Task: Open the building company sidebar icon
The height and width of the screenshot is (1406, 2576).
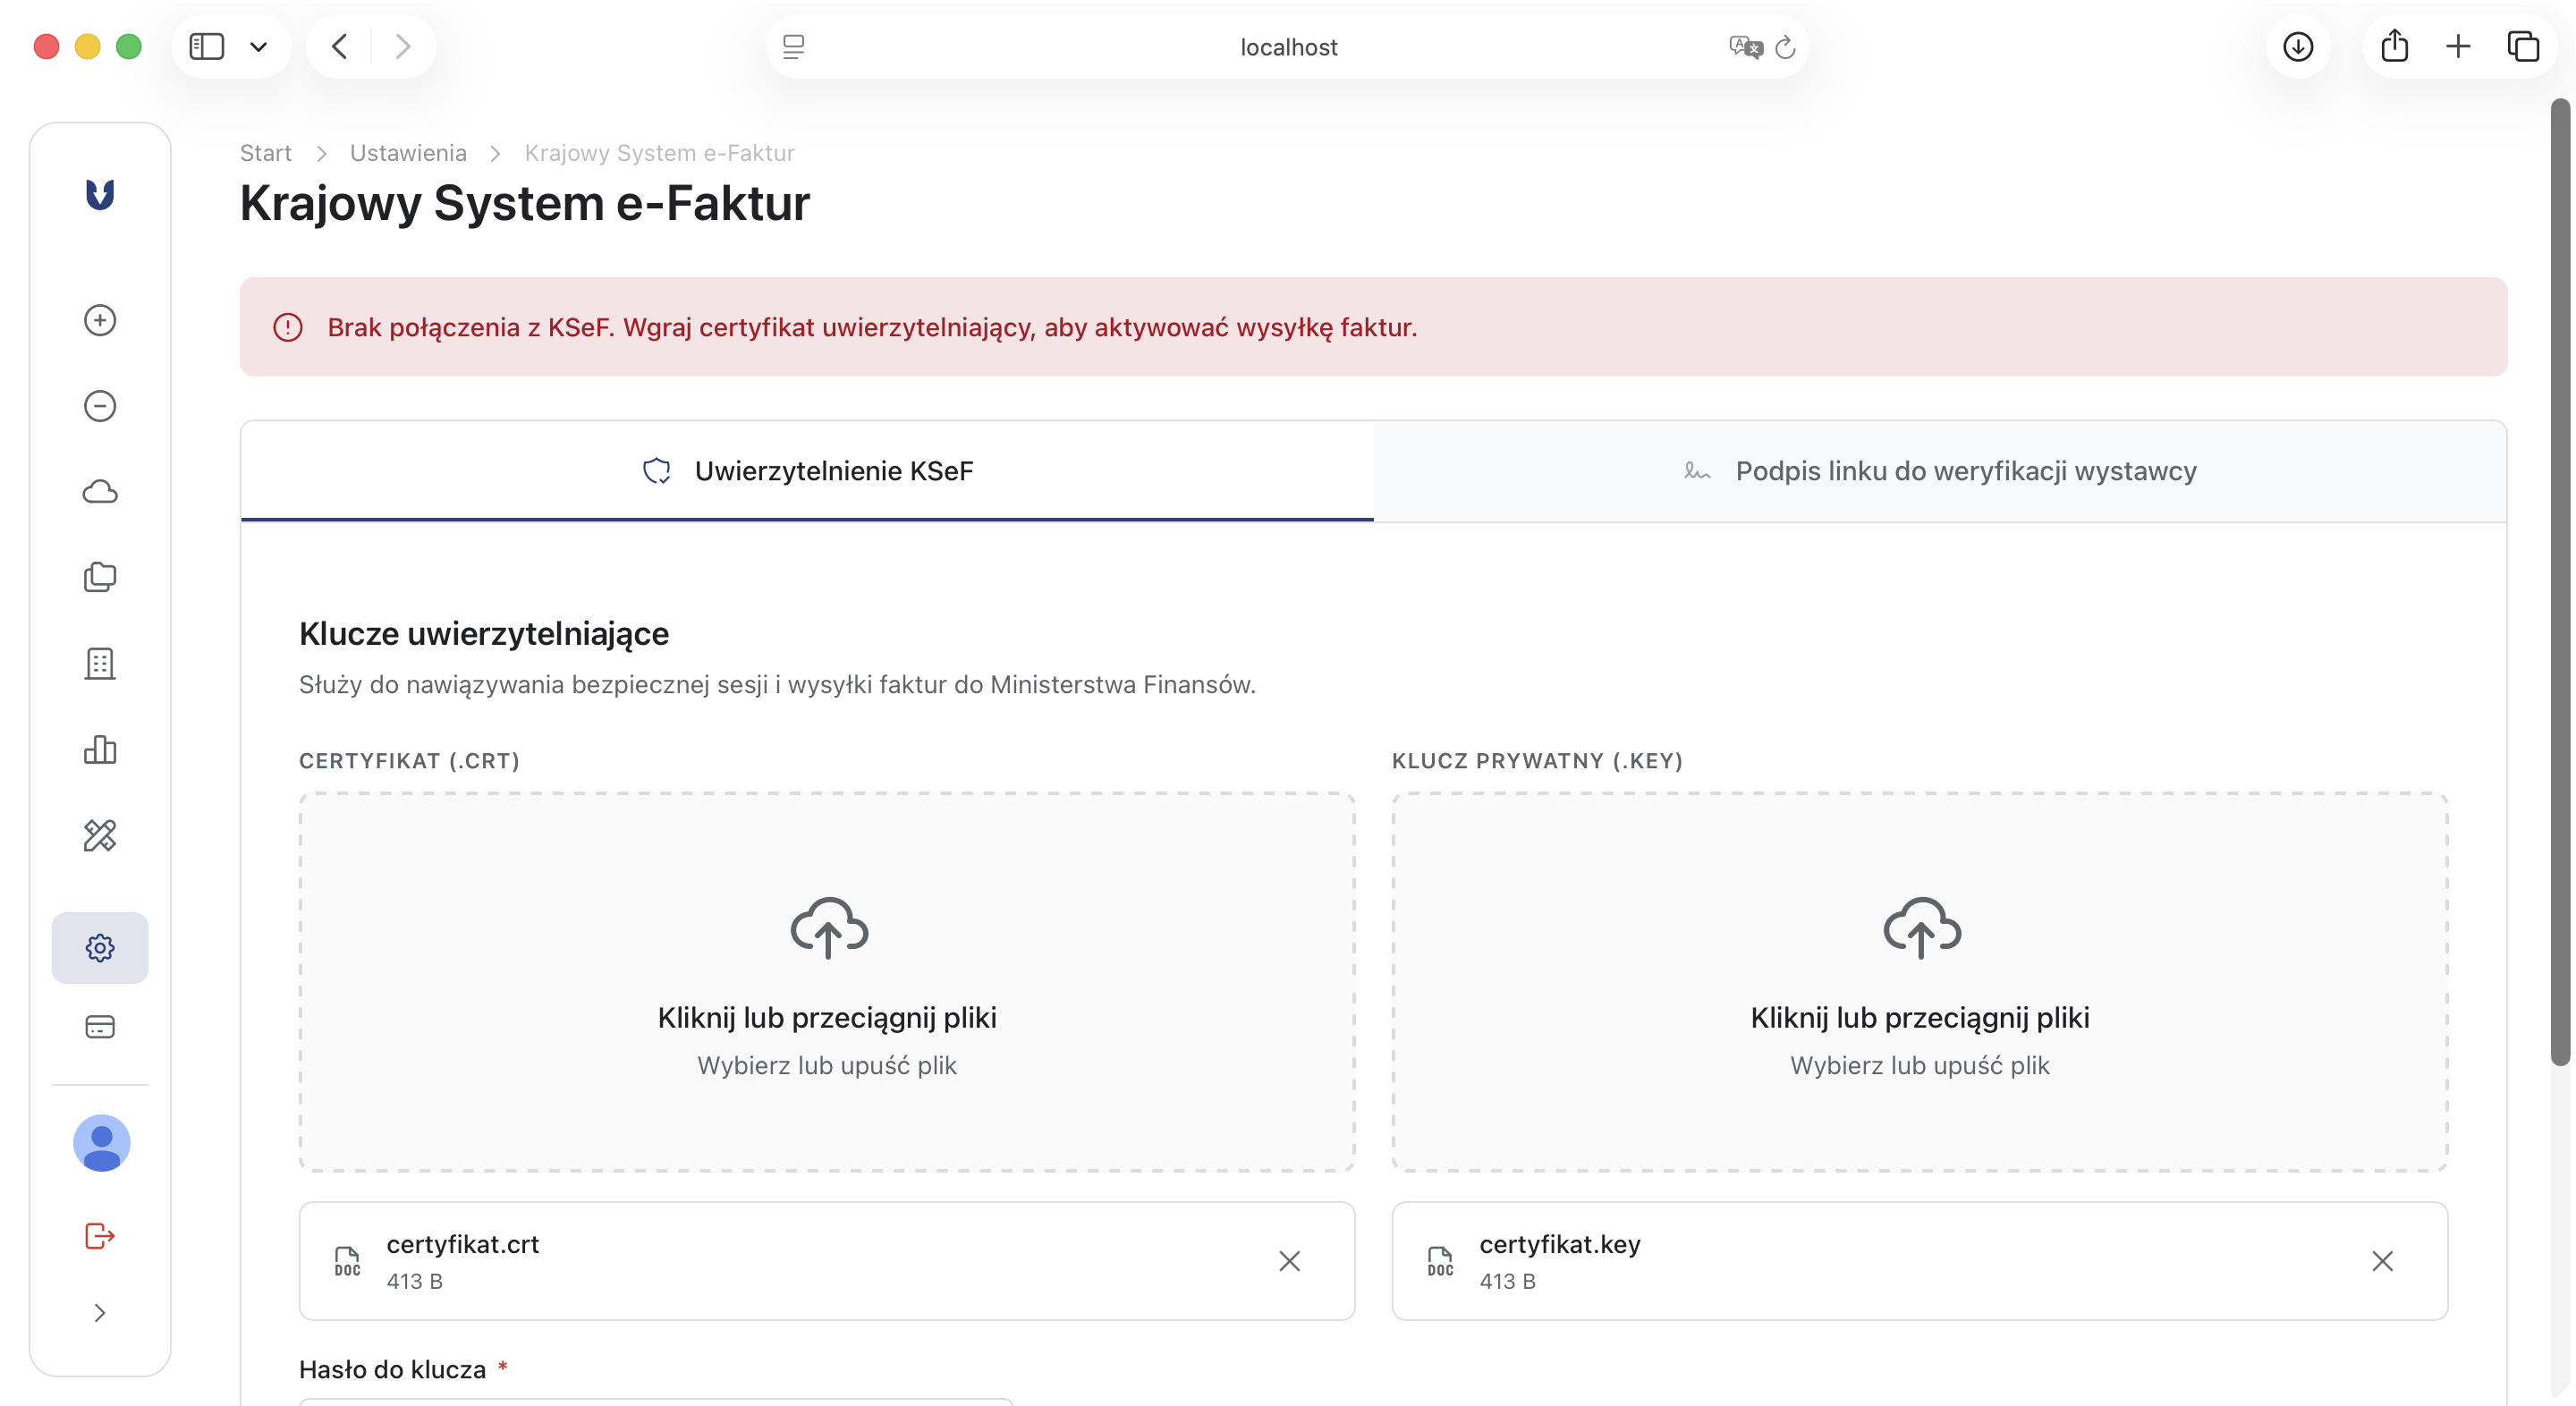Action: (100, 663)
